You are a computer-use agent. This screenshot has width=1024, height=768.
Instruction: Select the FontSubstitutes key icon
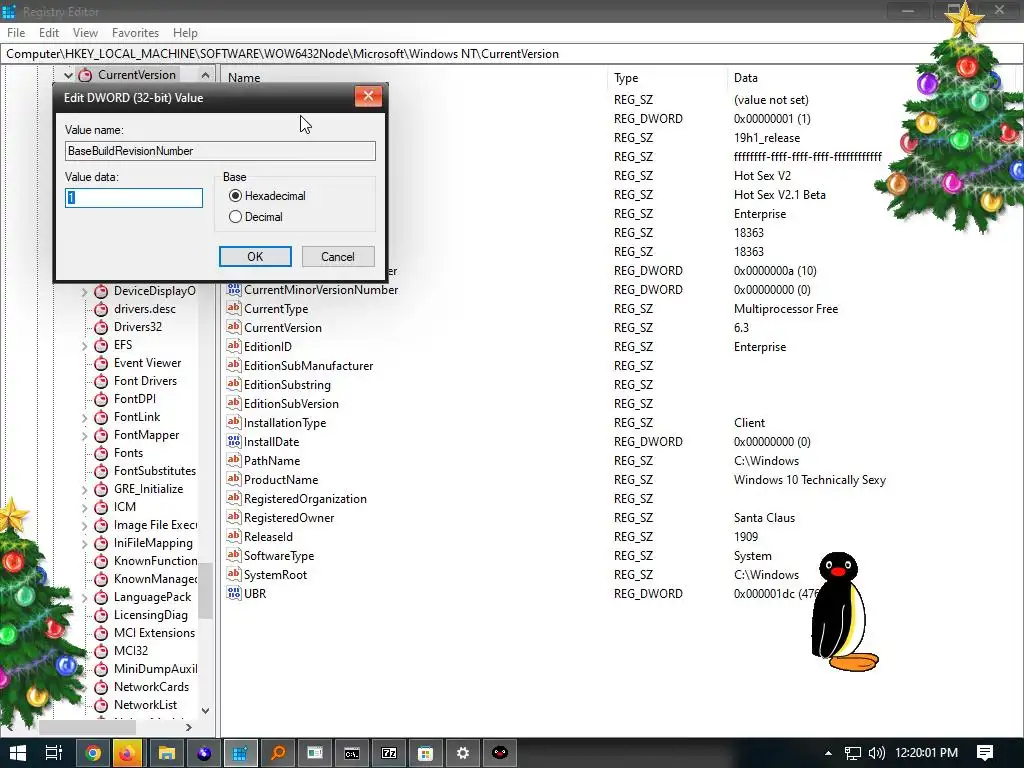pos(101,471)
